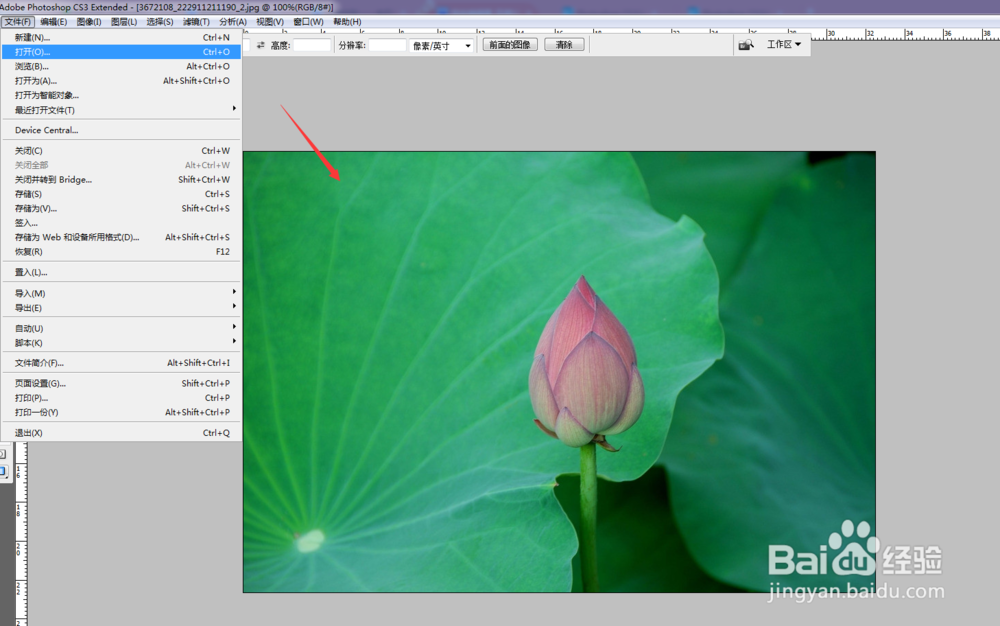Open the Bridge browse icon in options bar

(x=746, y=45)
